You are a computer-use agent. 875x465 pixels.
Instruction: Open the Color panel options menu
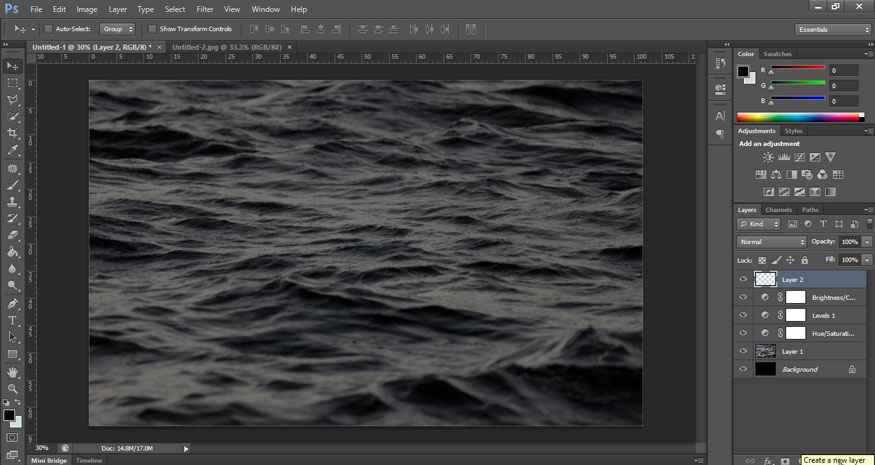[868, 54]
